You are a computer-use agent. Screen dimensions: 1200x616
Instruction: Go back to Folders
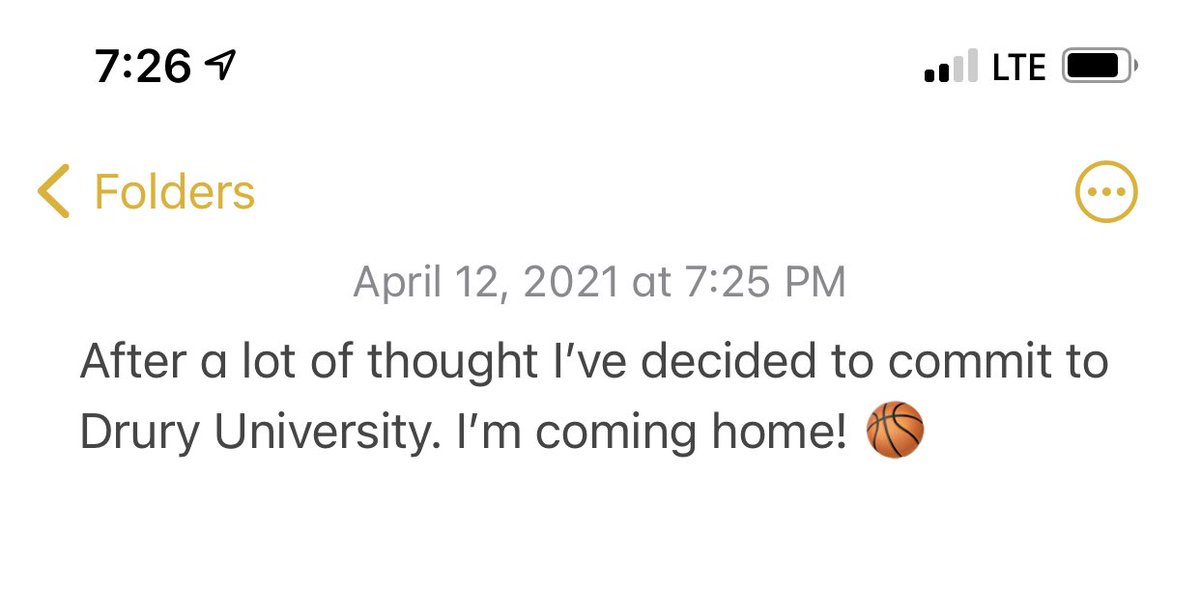pyautogui.click(x=174, y=191)
